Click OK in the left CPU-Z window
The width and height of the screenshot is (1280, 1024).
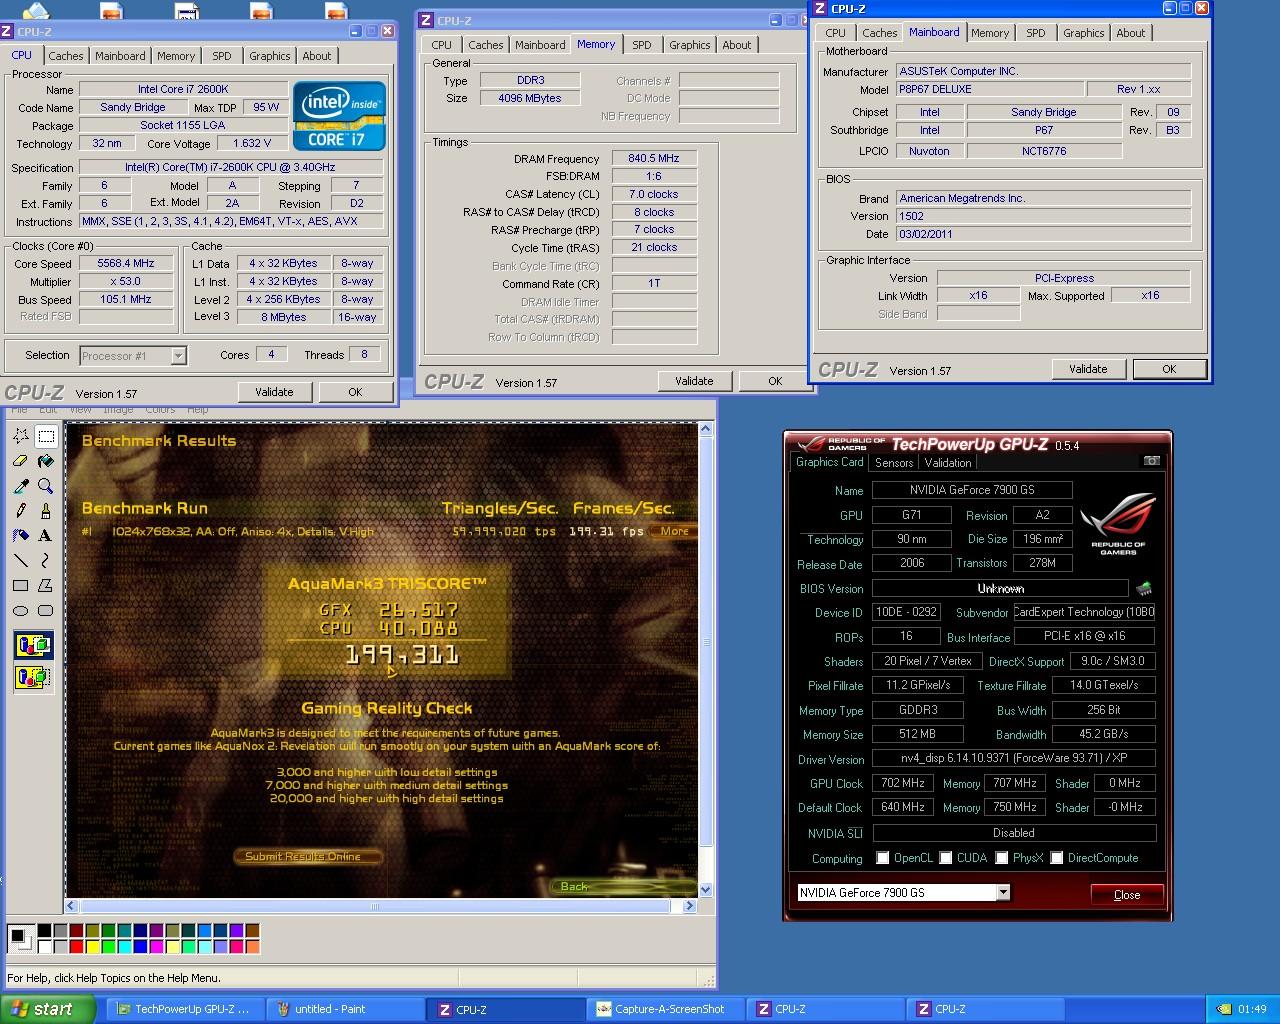coord(355,392)
